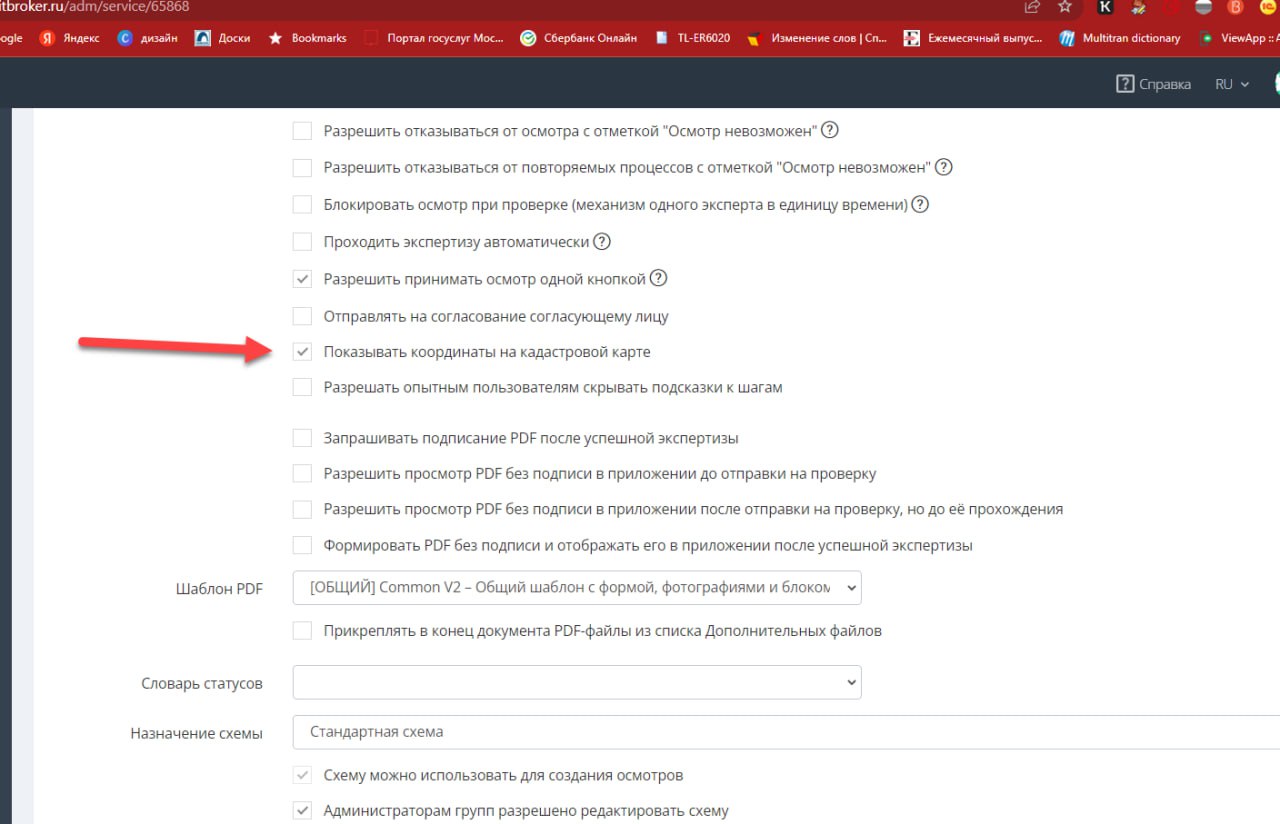Screen dimensions: 1280x824
Task: Open Справка help link in header
Action: click(1153, 84)
